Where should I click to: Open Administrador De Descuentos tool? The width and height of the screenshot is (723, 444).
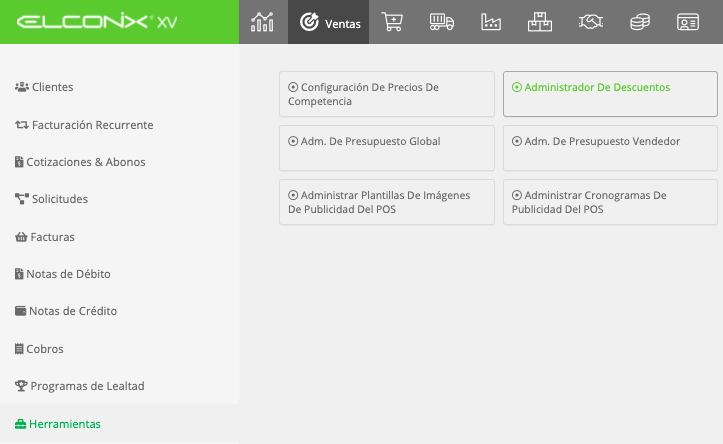[610, 94]
